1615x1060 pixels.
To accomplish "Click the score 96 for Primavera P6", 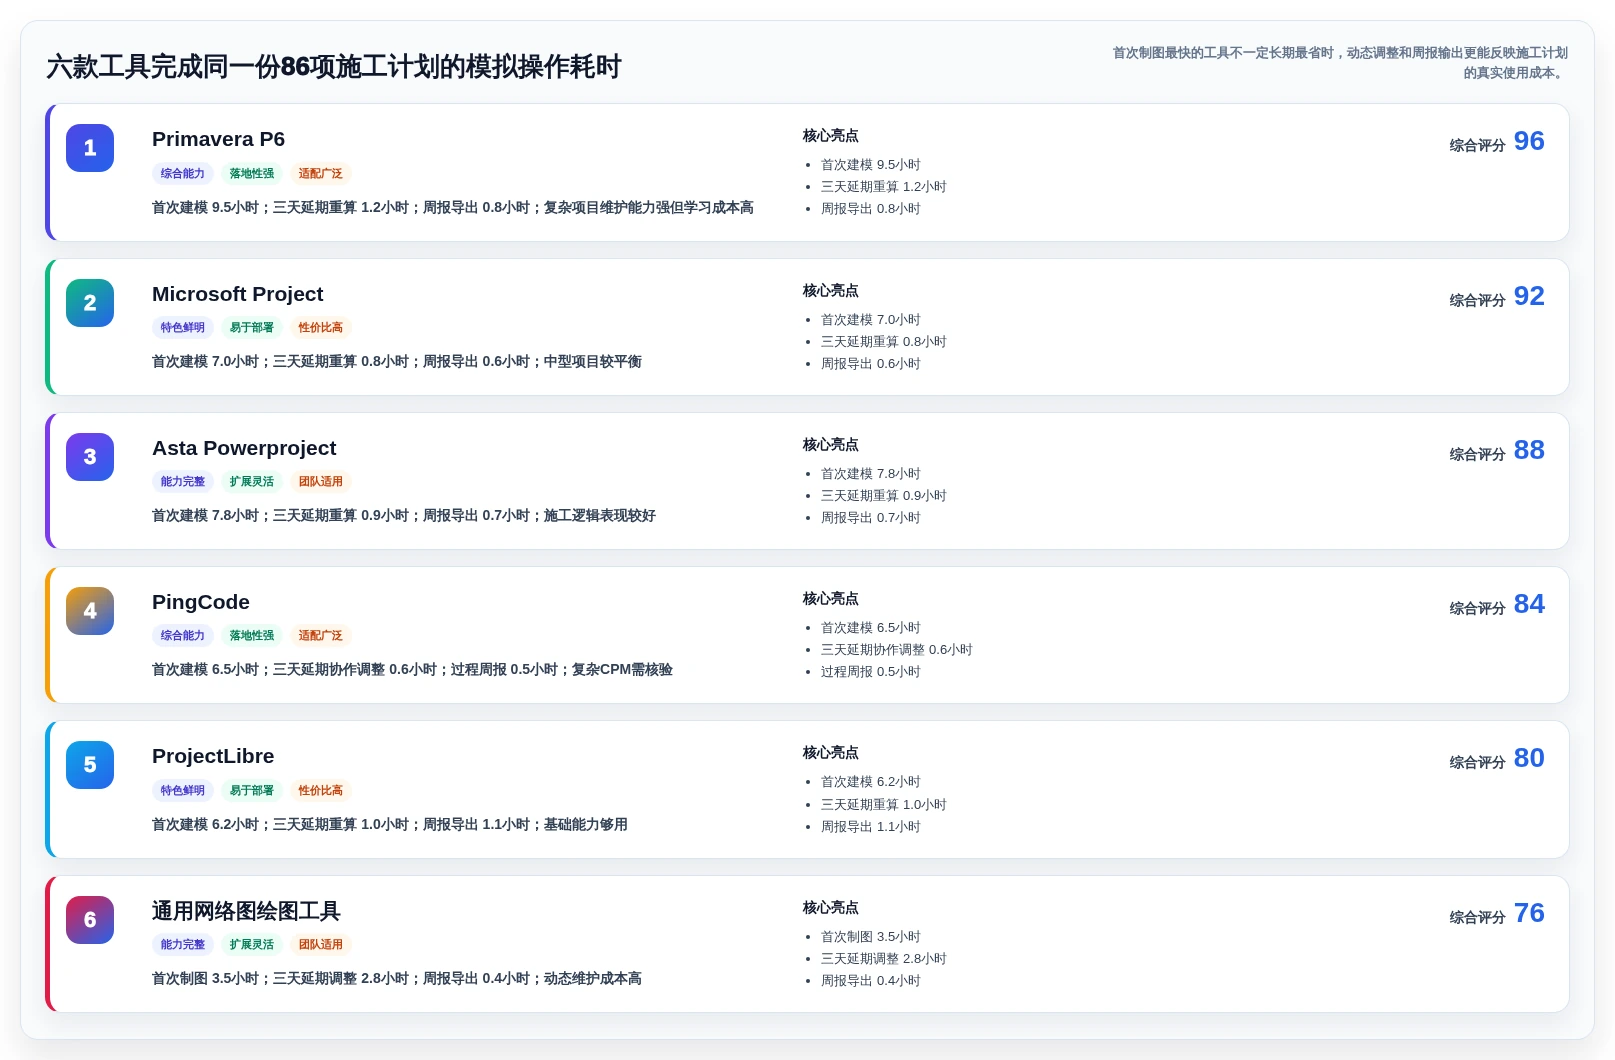I will [1529, 141].
